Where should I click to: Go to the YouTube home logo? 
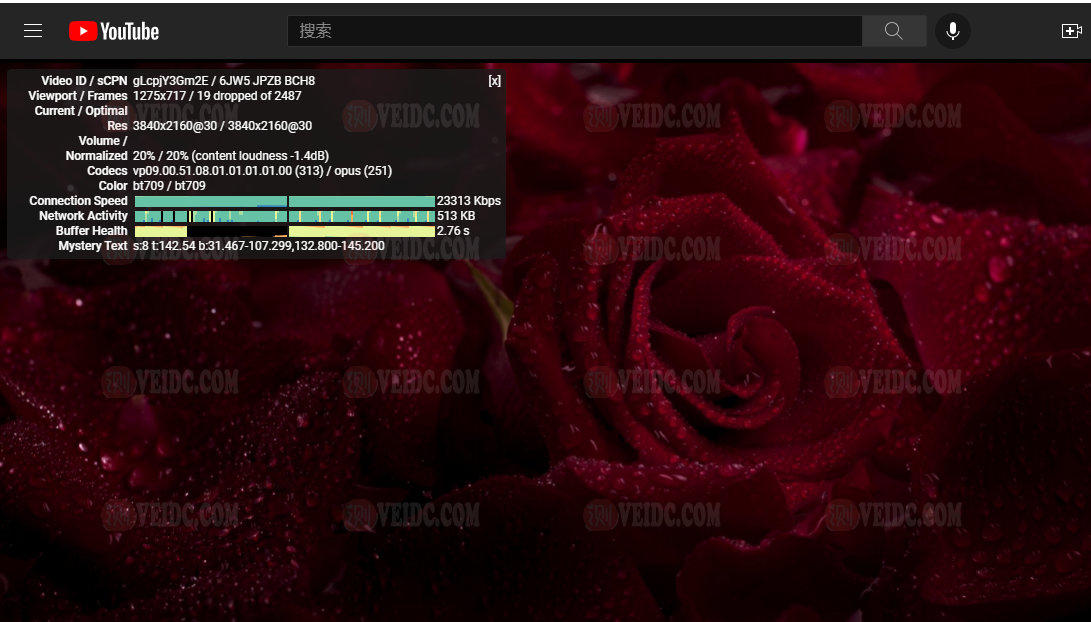pos(114,31)
